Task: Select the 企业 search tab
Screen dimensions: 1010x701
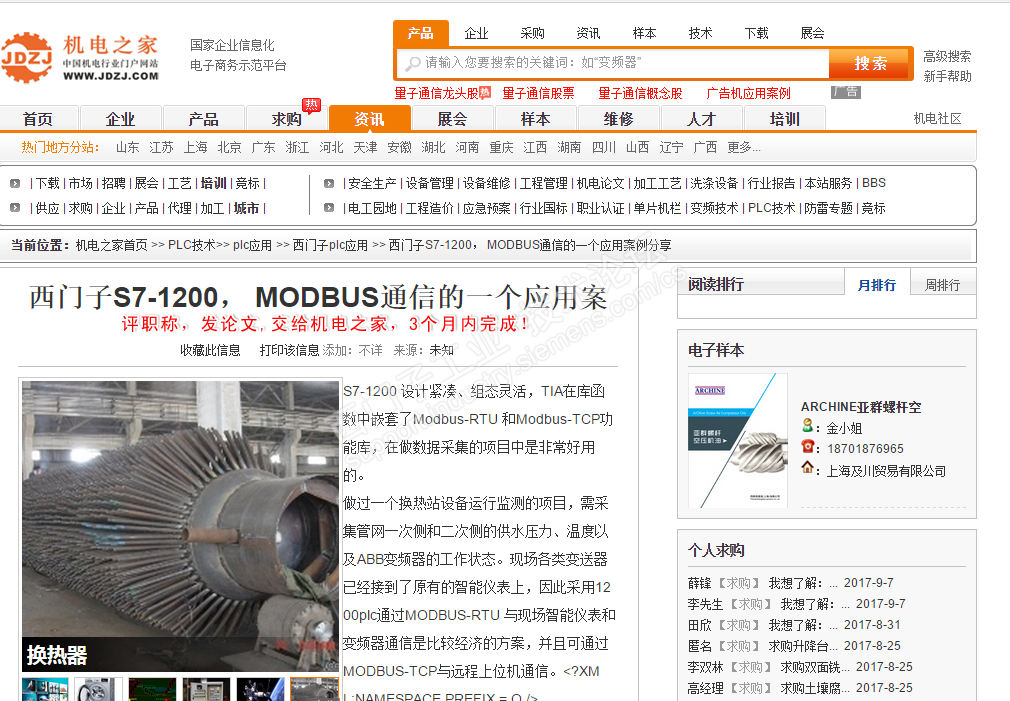Action: click(x=477, y=33)
